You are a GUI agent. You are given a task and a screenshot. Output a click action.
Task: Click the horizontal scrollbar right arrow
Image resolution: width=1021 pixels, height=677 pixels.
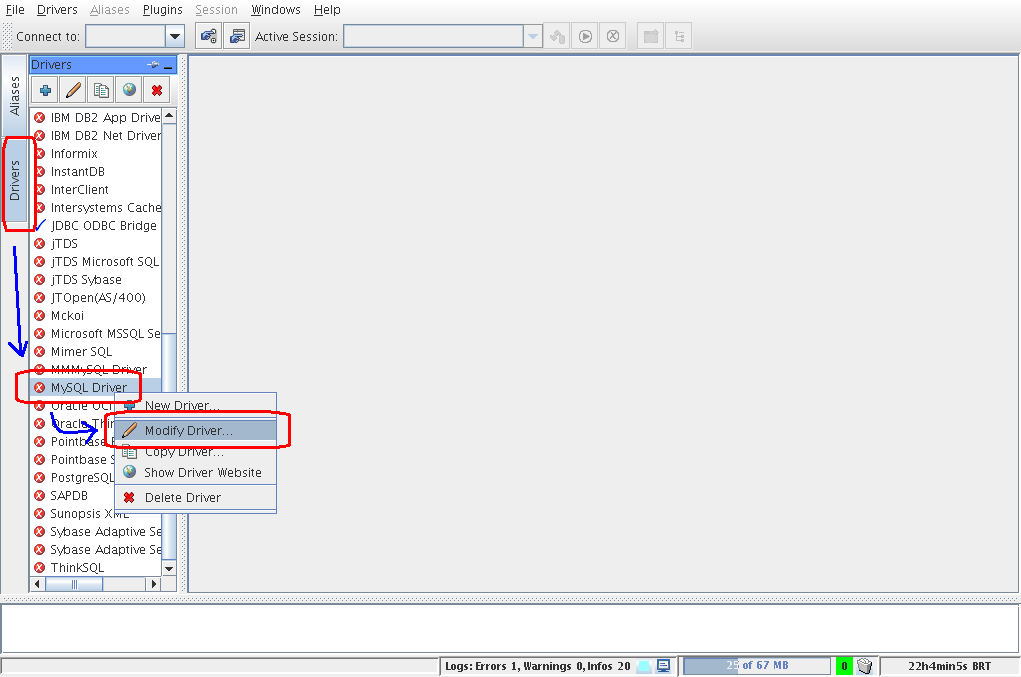click(154, 584)
